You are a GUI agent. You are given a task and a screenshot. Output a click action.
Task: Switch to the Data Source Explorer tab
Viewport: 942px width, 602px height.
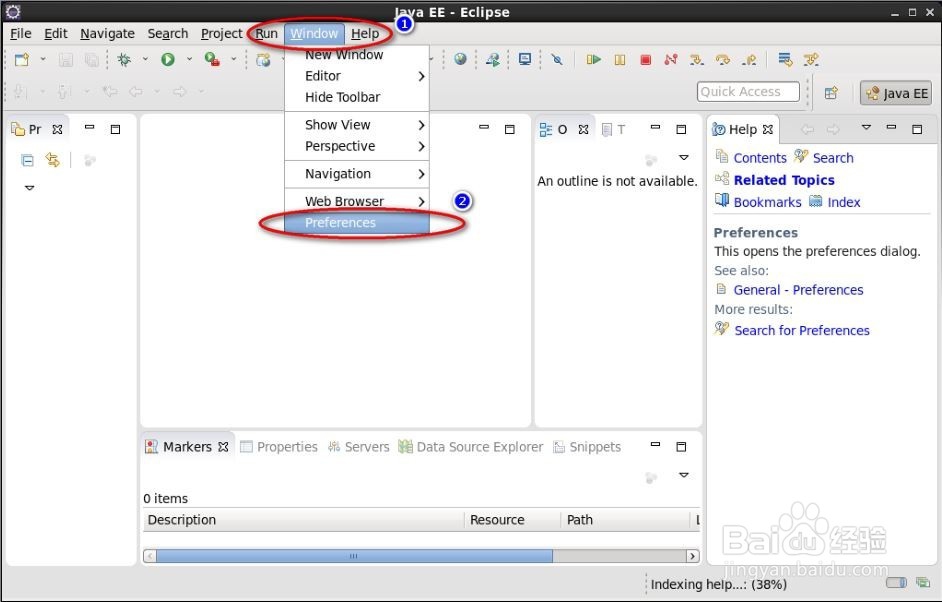point(471,447)
